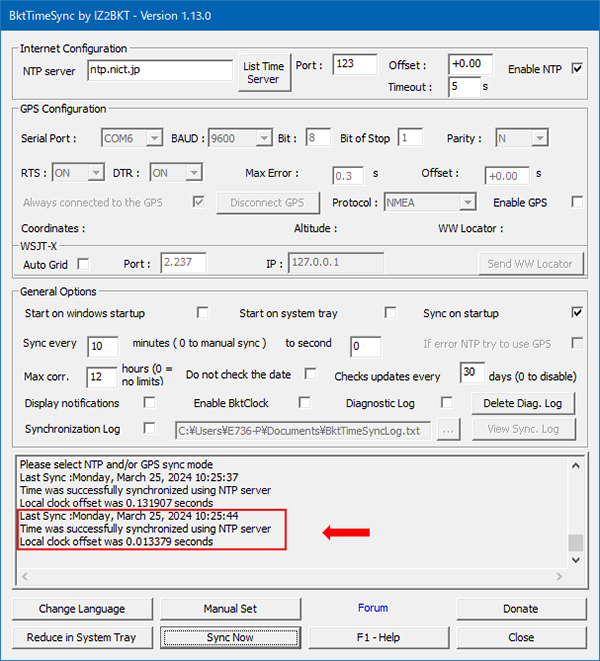
Task: Click the log scroll up arrow
Action: point(576,466)
